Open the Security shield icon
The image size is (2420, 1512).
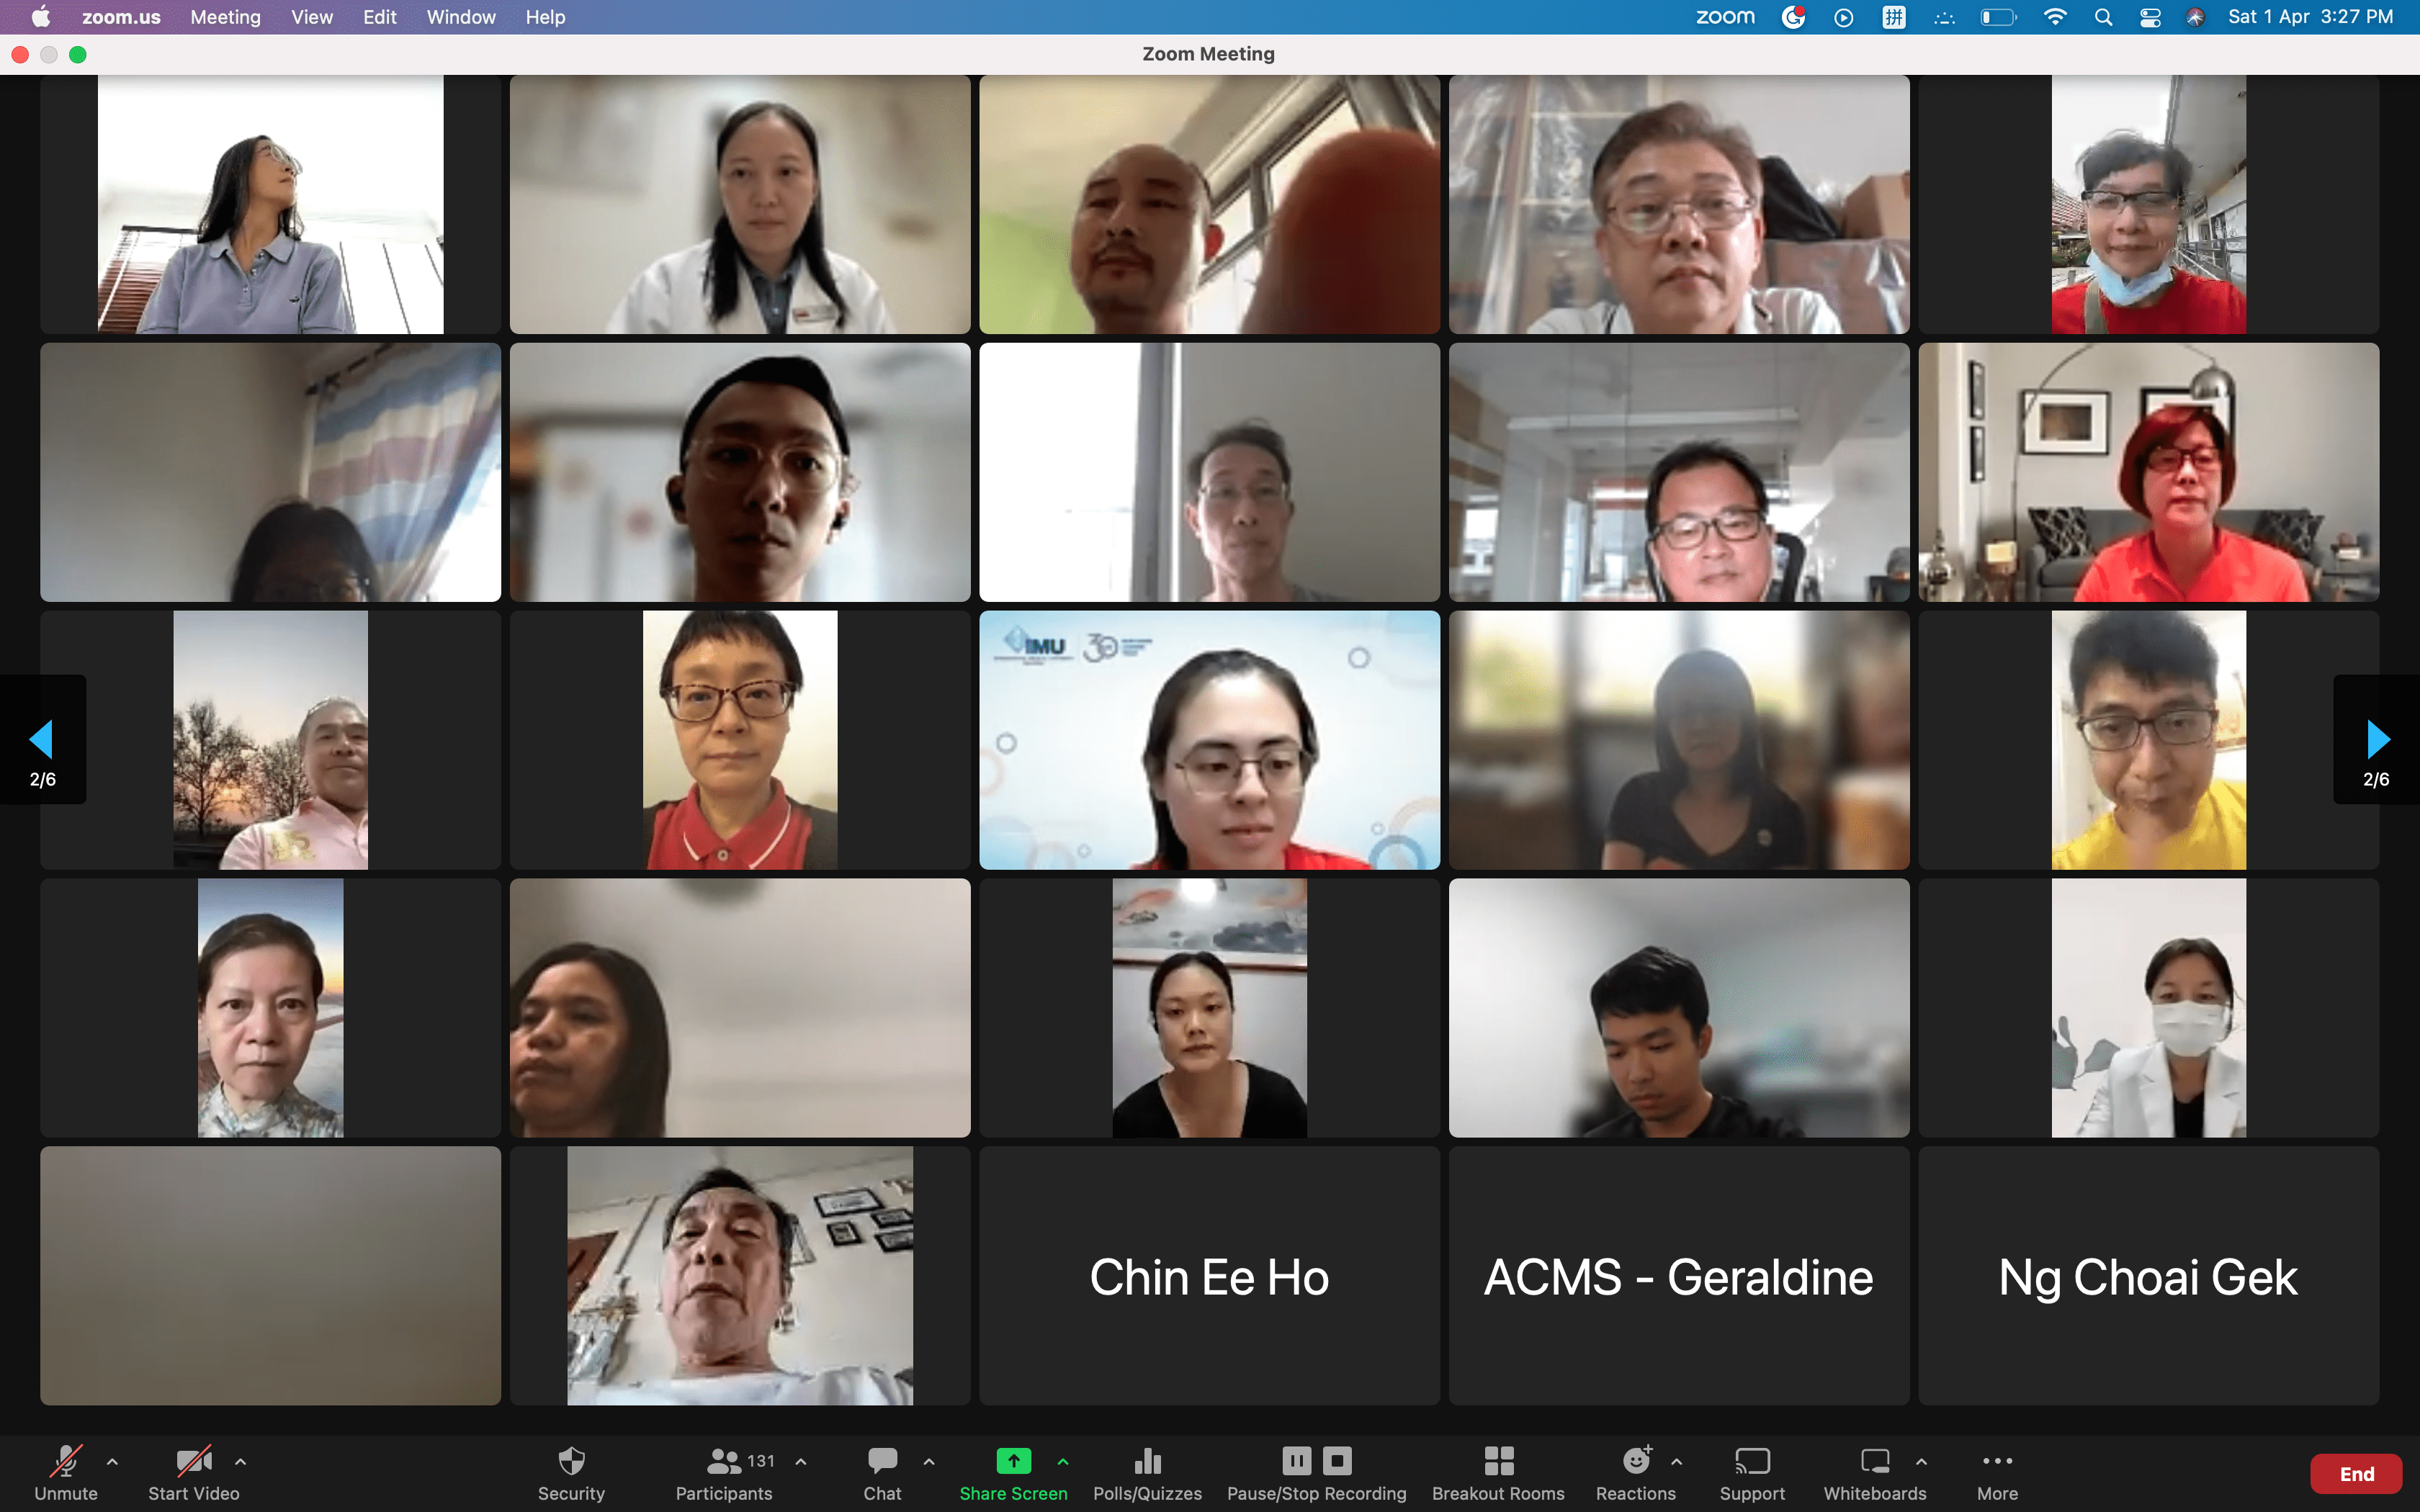point(571,1462)
